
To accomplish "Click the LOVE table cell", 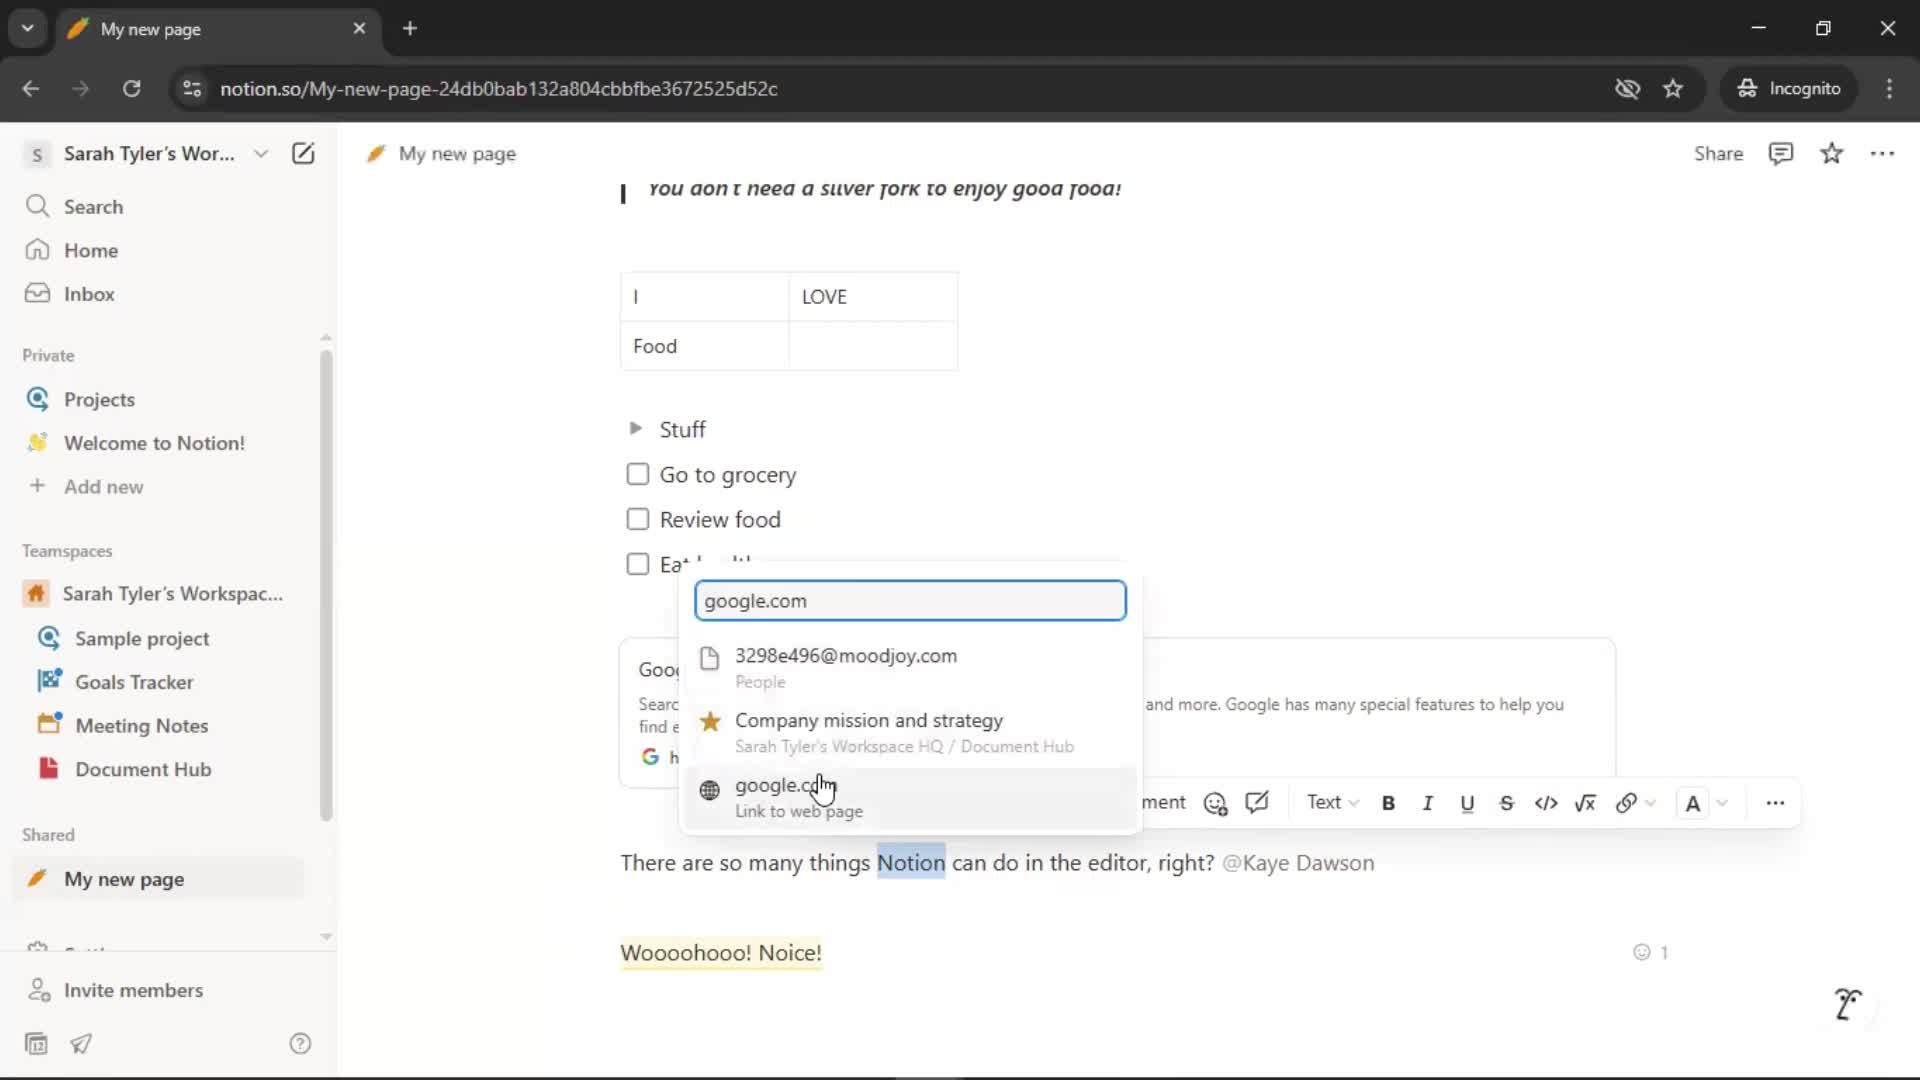I will click(873, 297).
